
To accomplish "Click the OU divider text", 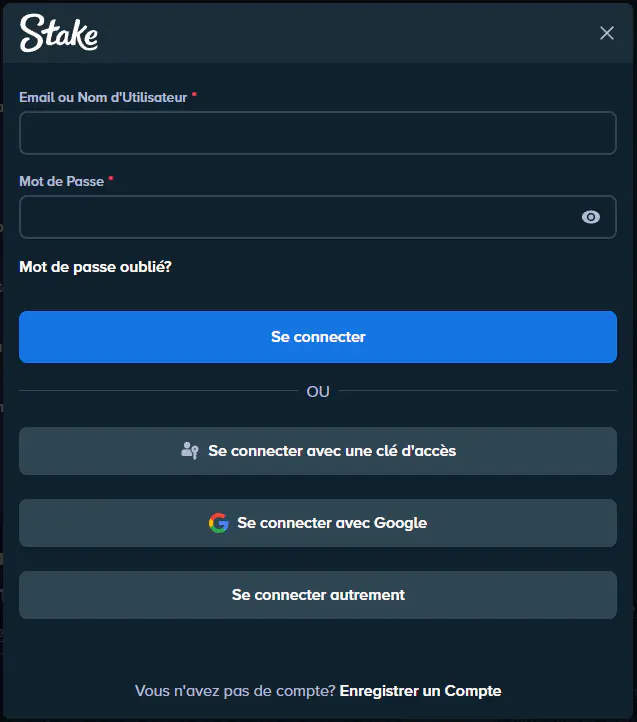I will coord(318,391).
